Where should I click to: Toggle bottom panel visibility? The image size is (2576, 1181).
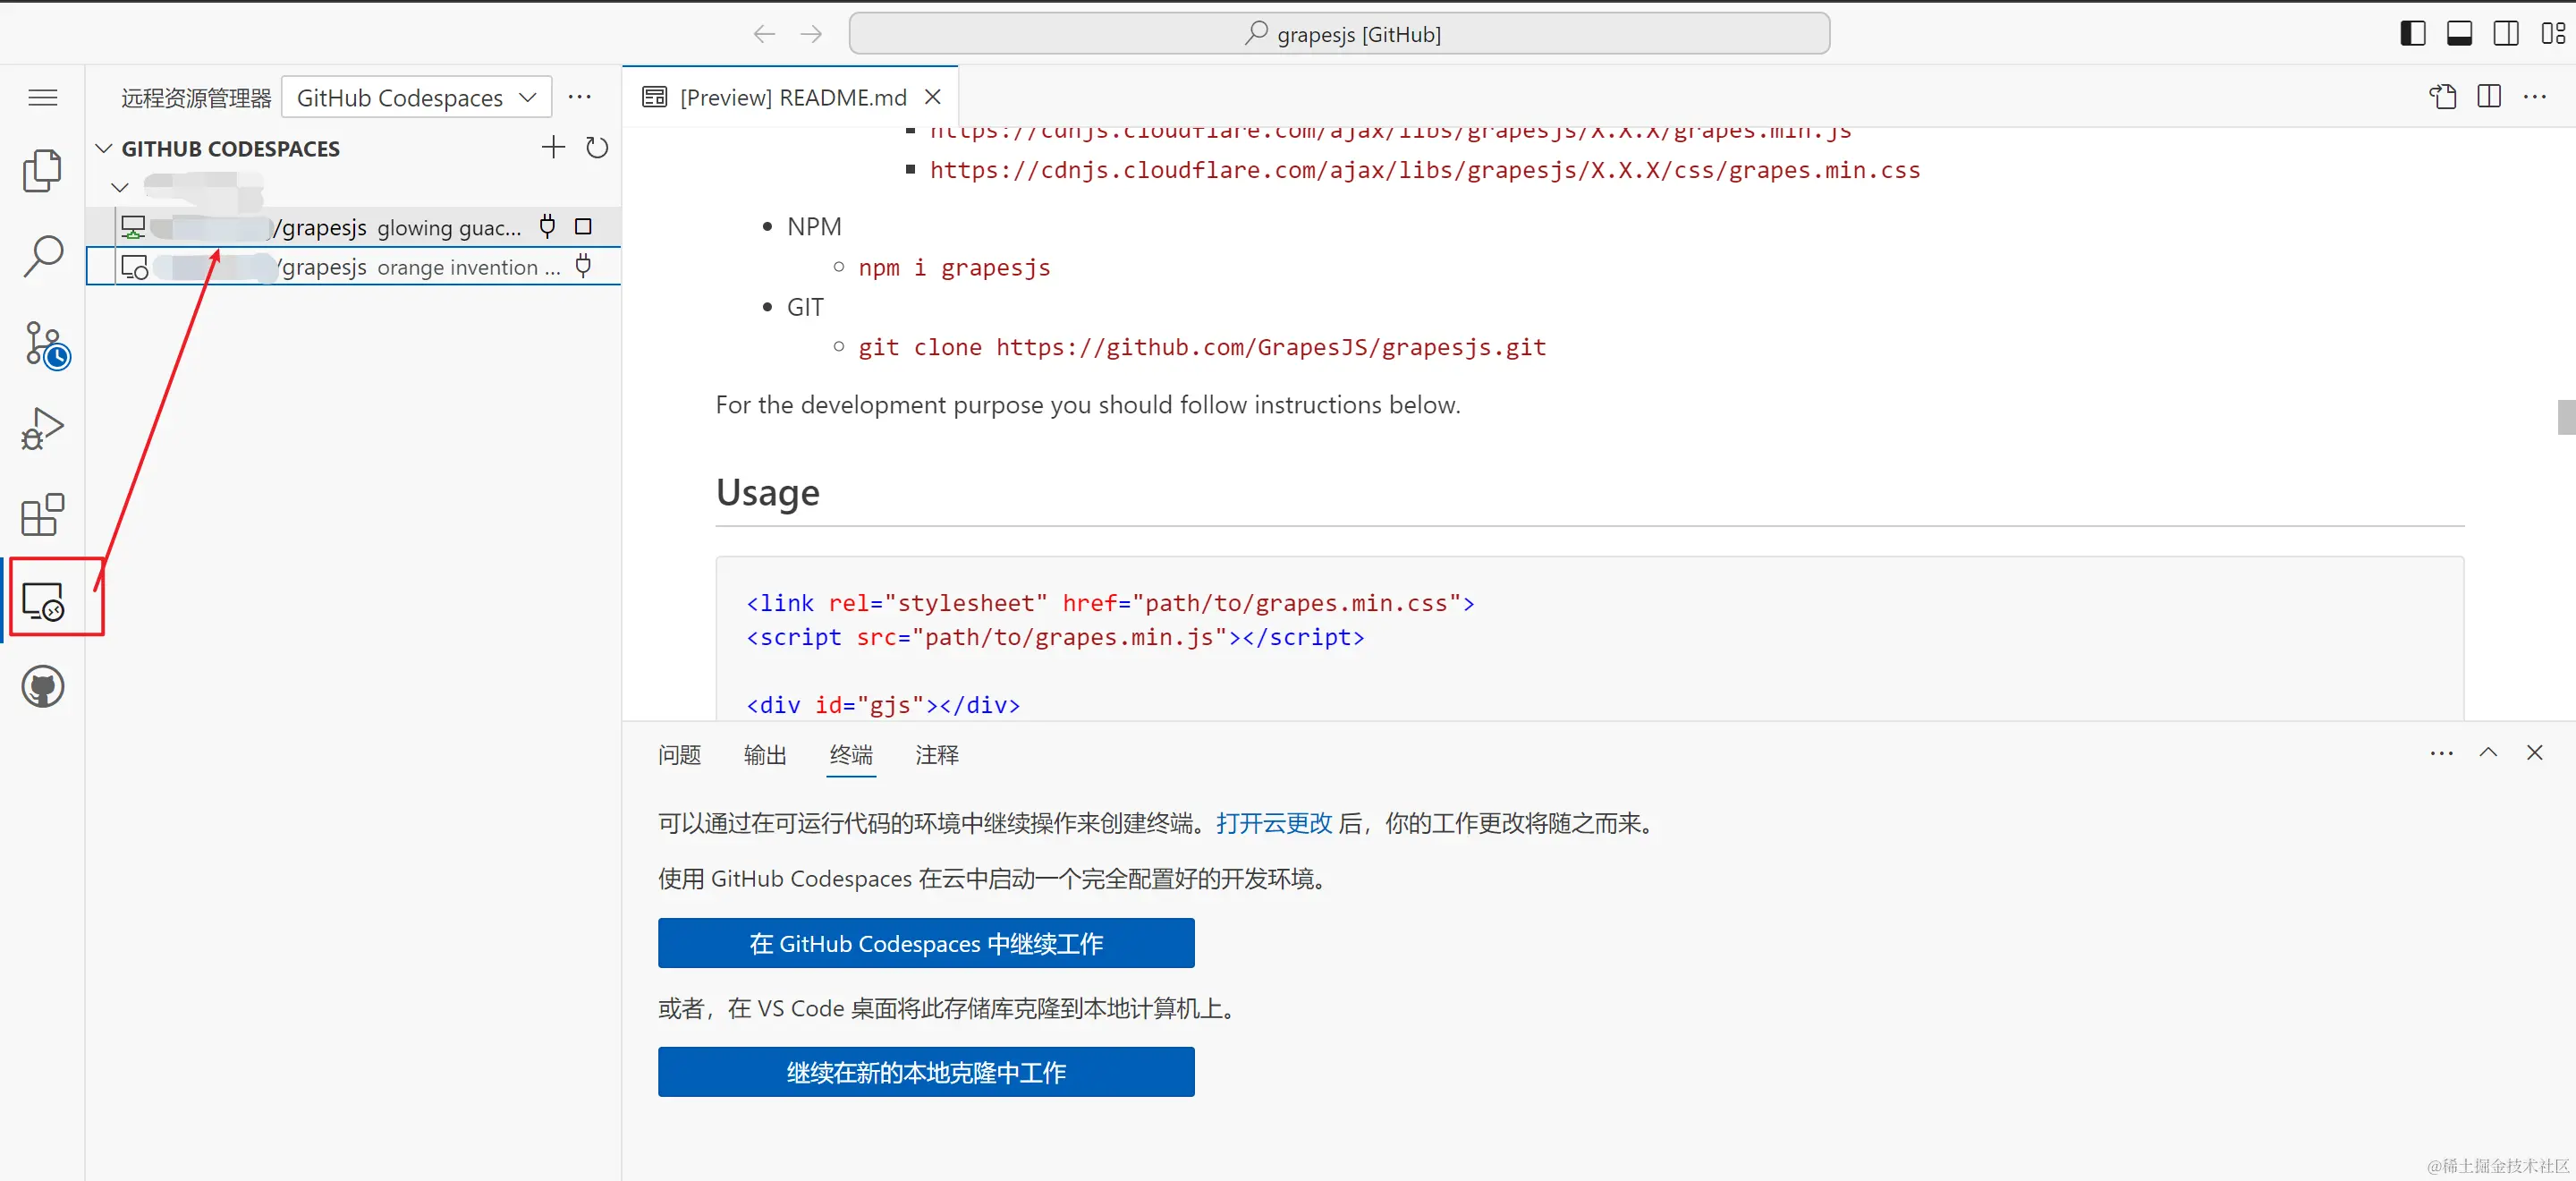pos(2459,34)
